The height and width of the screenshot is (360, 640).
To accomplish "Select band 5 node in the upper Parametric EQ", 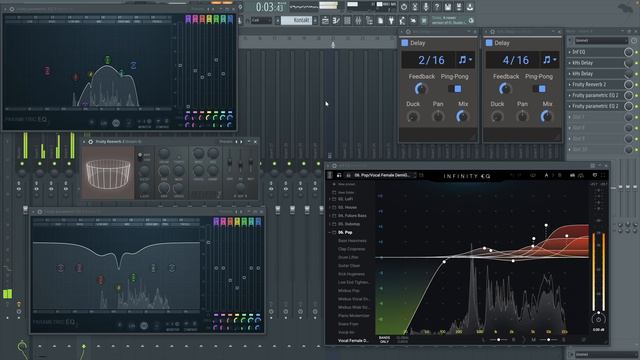I will tap(107, 60).
